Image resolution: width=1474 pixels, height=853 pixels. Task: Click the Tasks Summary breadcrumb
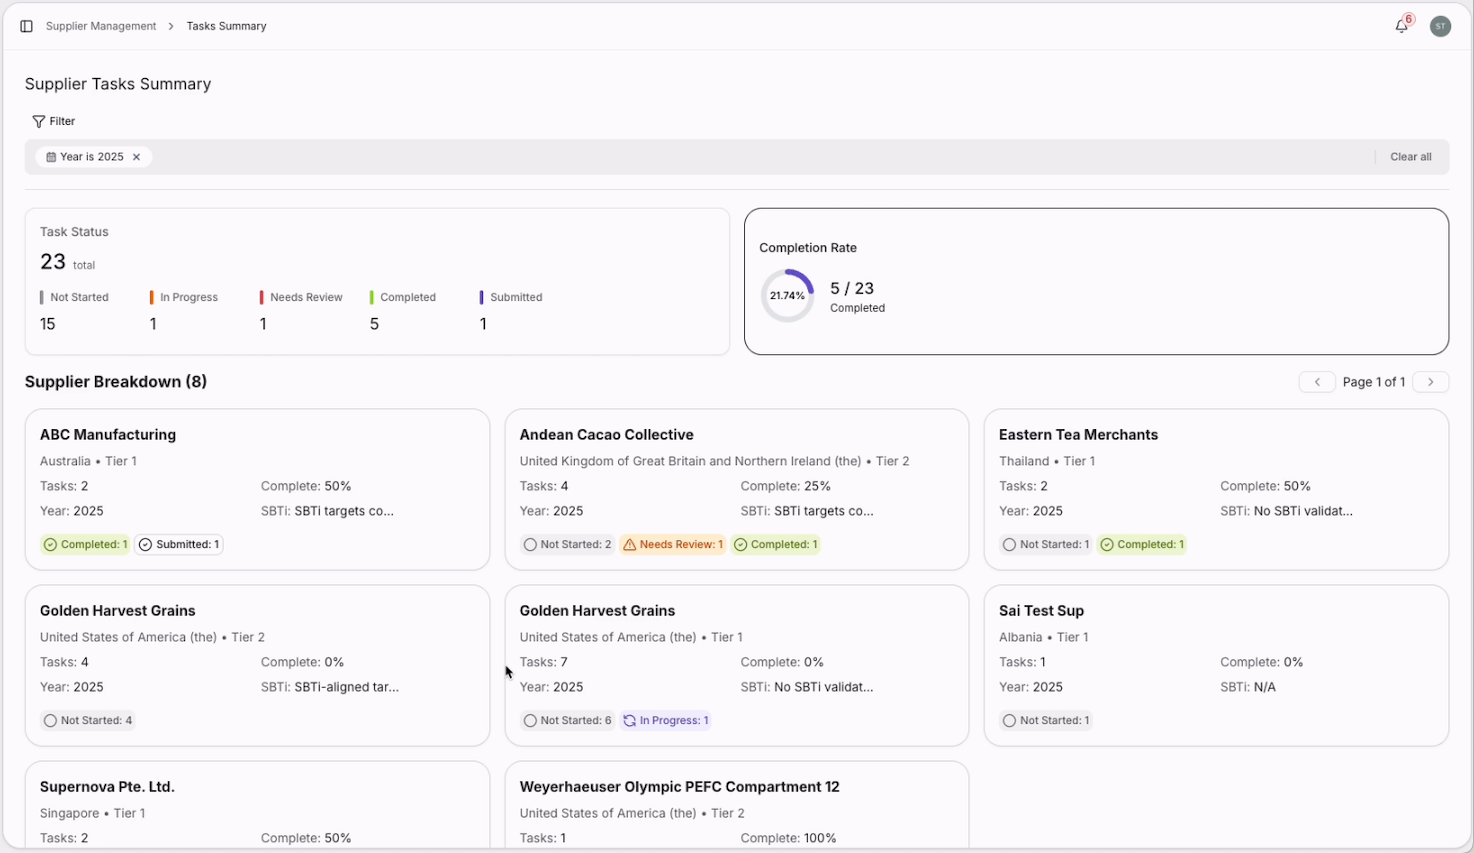226,26
